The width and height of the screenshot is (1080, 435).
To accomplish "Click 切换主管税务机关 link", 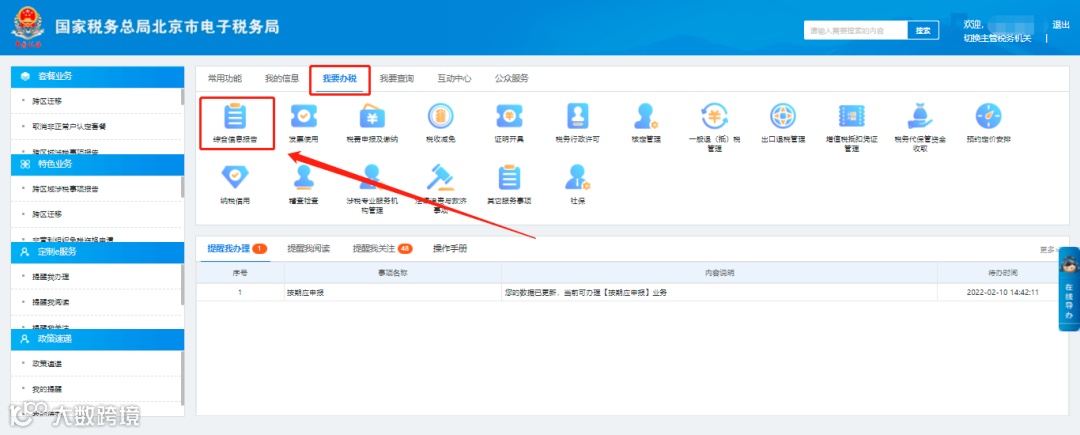I will click(997, 39).
